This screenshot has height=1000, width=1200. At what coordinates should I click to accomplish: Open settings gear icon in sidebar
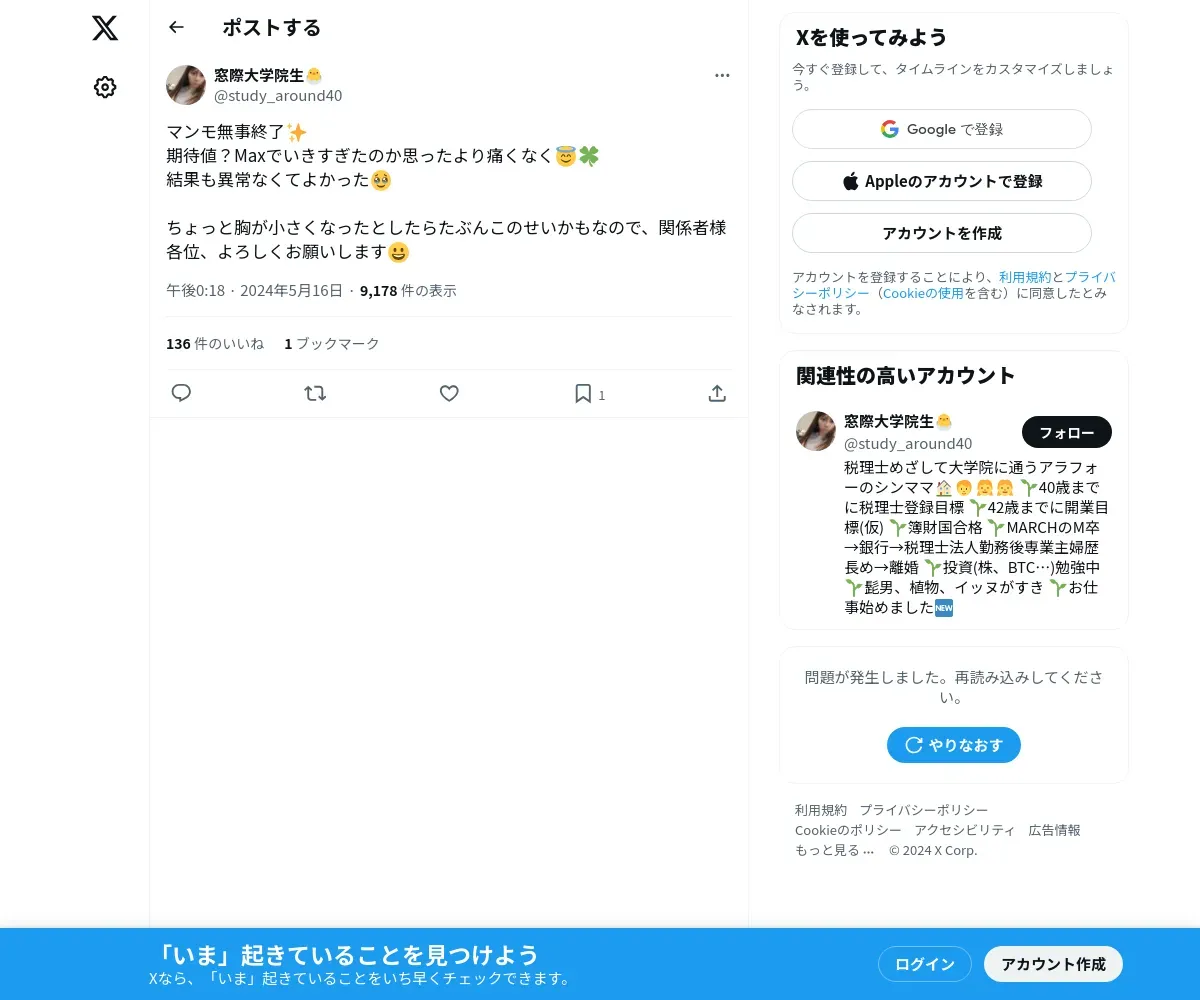pos(105,87)
